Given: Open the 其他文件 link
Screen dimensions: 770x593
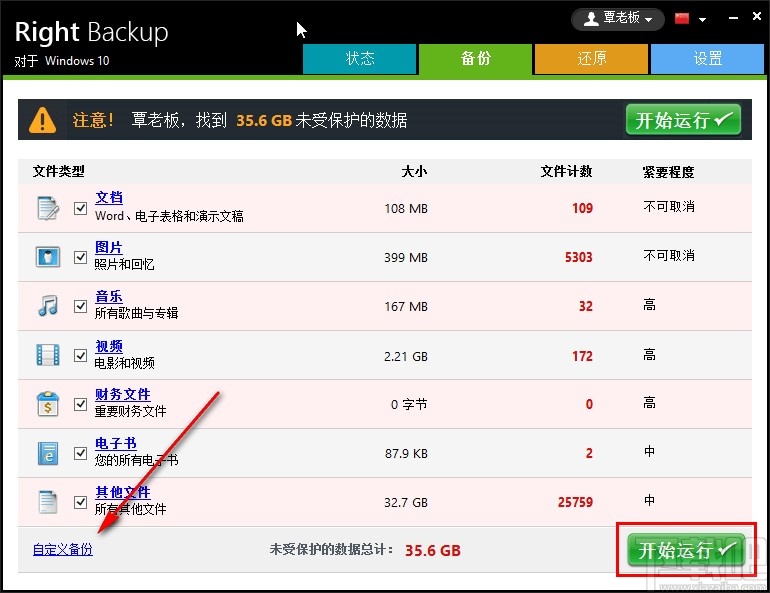Looking at the screenshot, I should pos(122,492).
